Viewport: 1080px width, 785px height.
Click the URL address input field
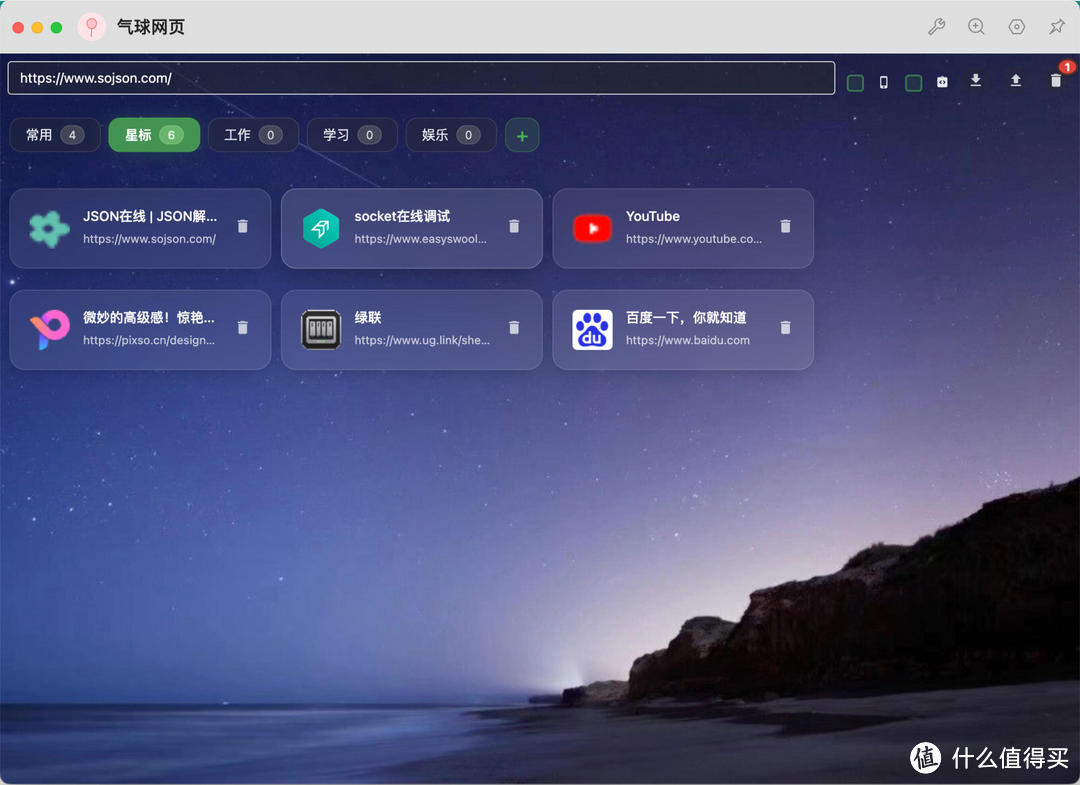click(422, 78)
